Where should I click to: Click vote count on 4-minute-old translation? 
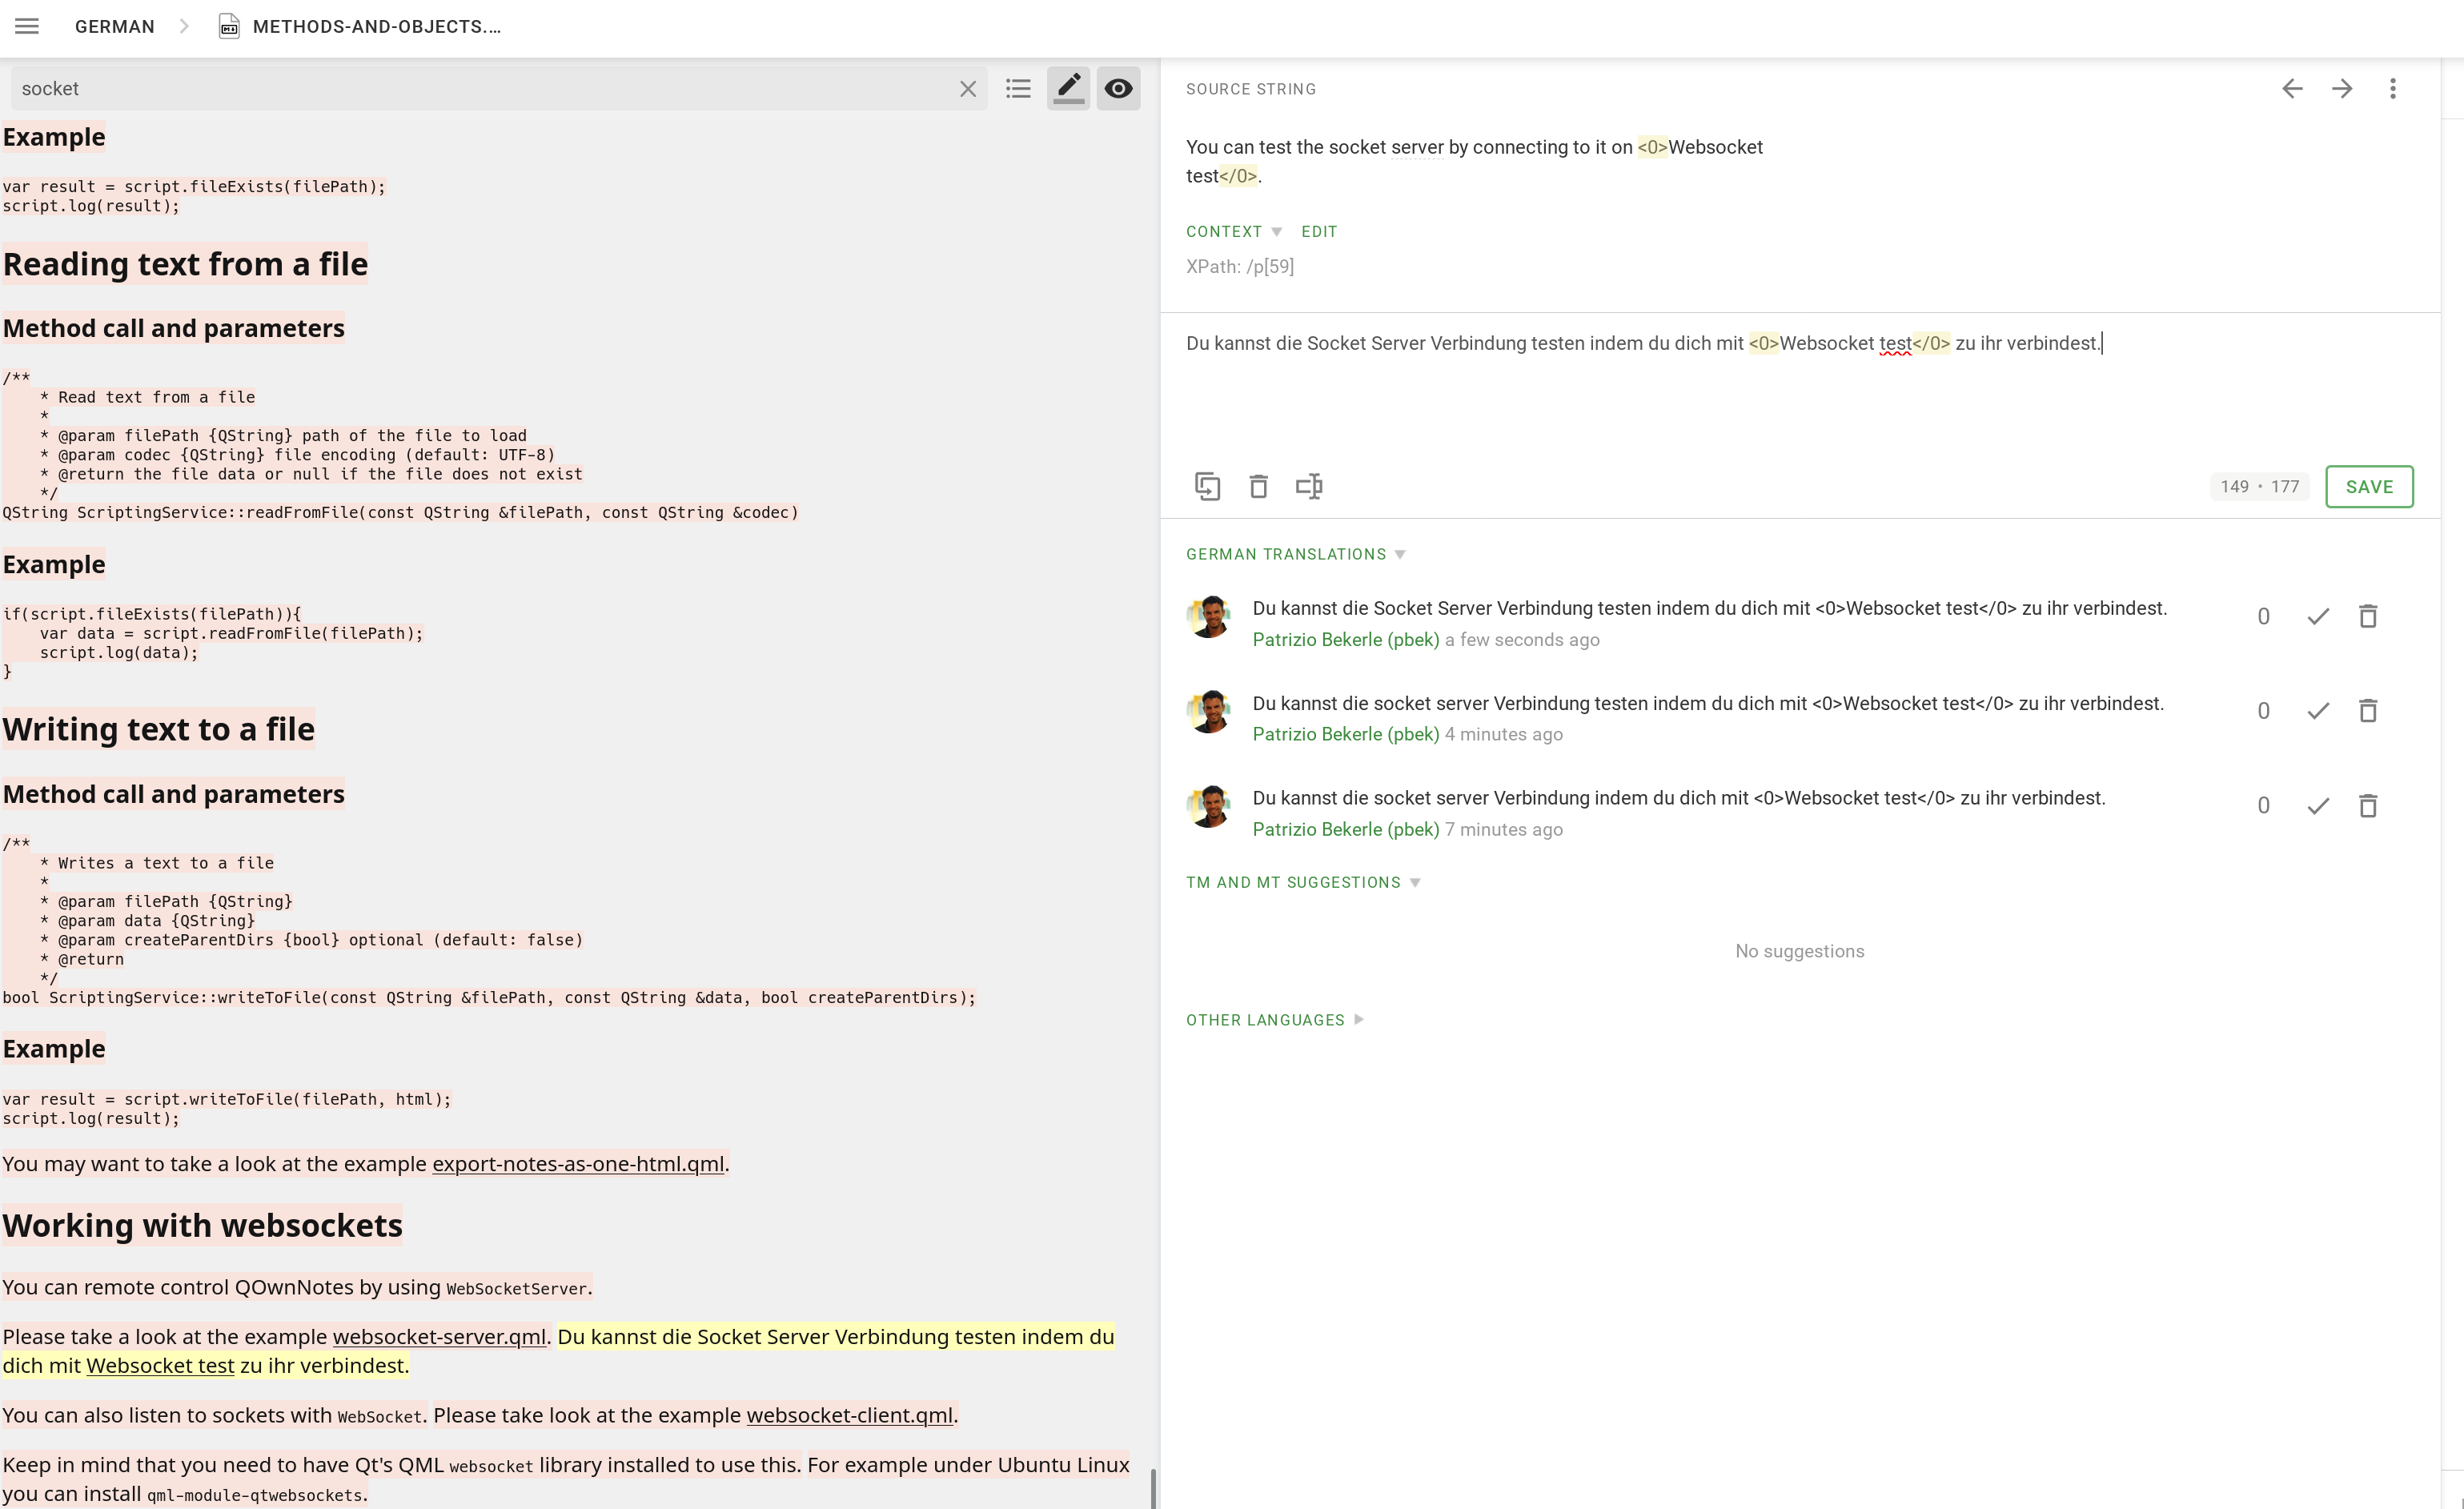click(2263, 712)
